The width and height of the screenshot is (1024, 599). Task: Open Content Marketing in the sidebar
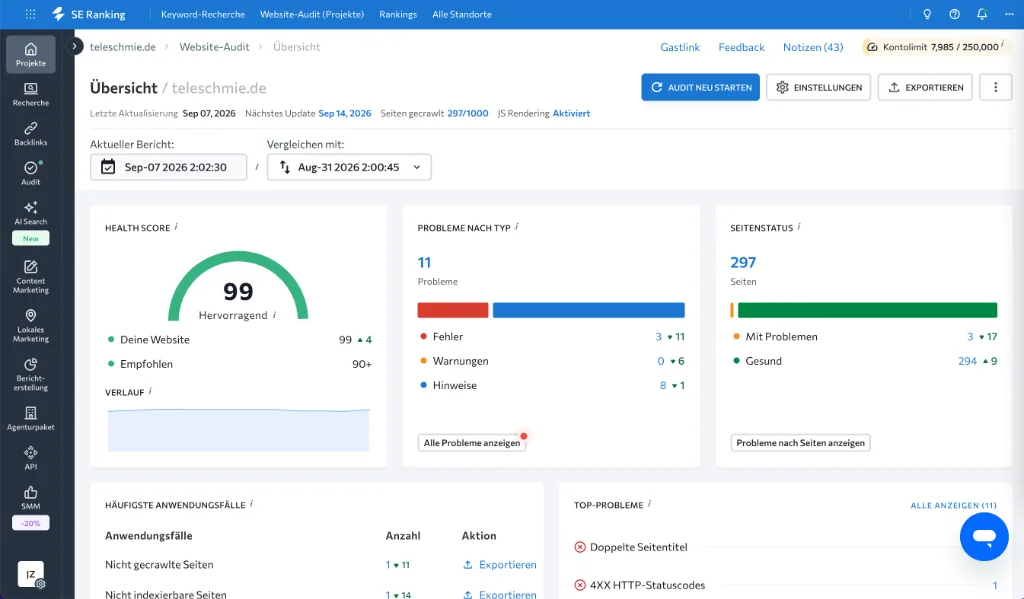(31, 276)
